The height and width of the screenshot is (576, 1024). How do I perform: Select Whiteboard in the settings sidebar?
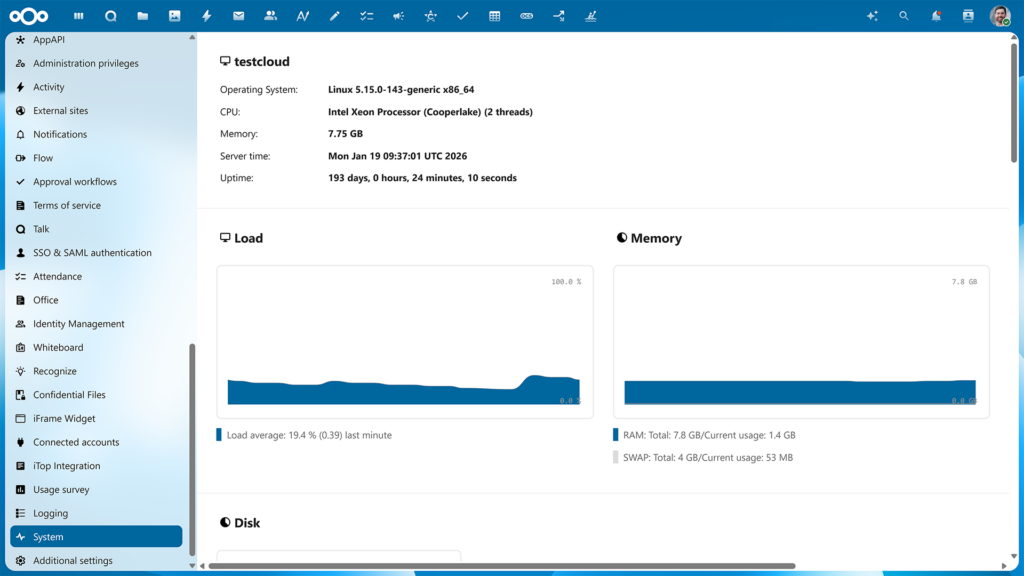coord(95,347)
